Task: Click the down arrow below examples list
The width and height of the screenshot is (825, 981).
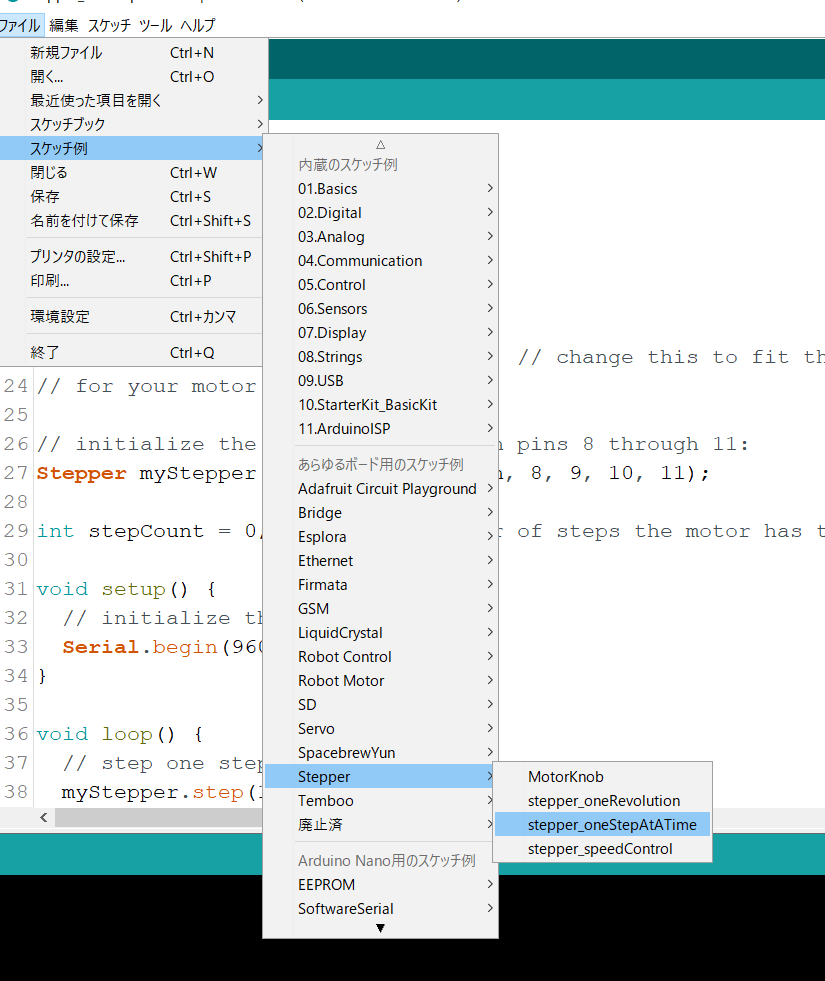Action: [380, 928]
